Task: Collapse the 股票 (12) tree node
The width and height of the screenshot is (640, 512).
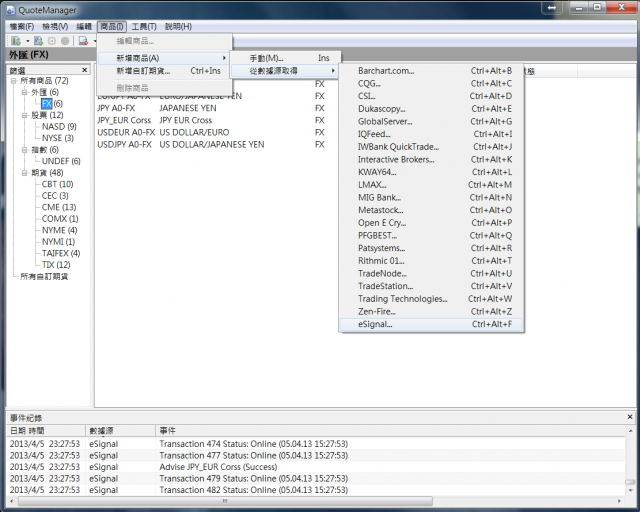Action: coord(24,115)
